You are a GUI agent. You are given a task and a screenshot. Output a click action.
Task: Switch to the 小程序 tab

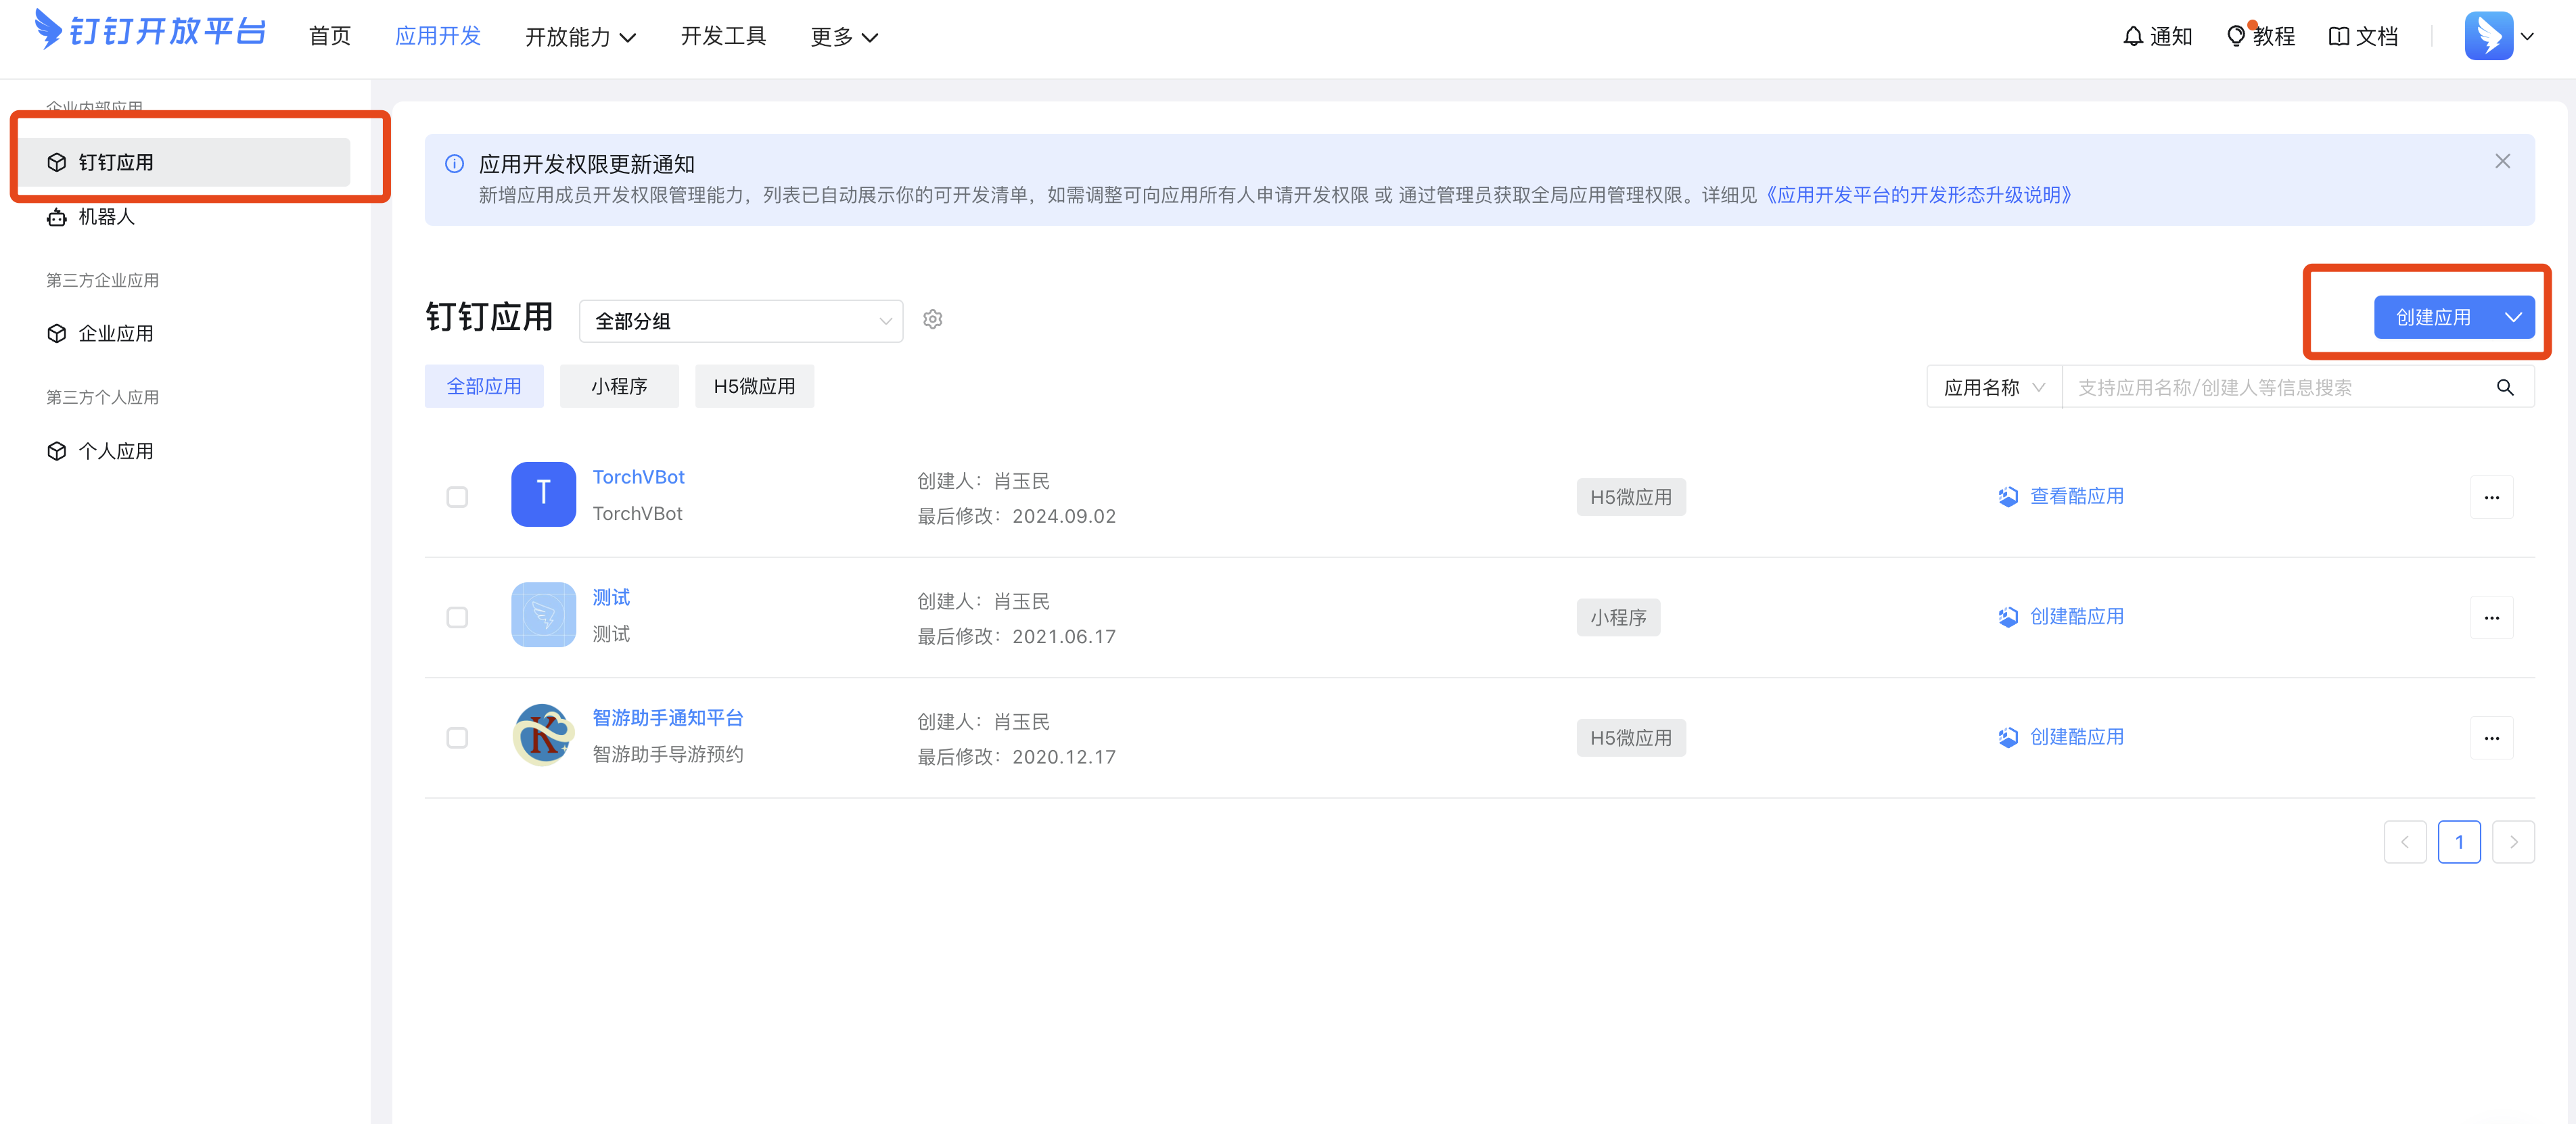click(619, 386)
